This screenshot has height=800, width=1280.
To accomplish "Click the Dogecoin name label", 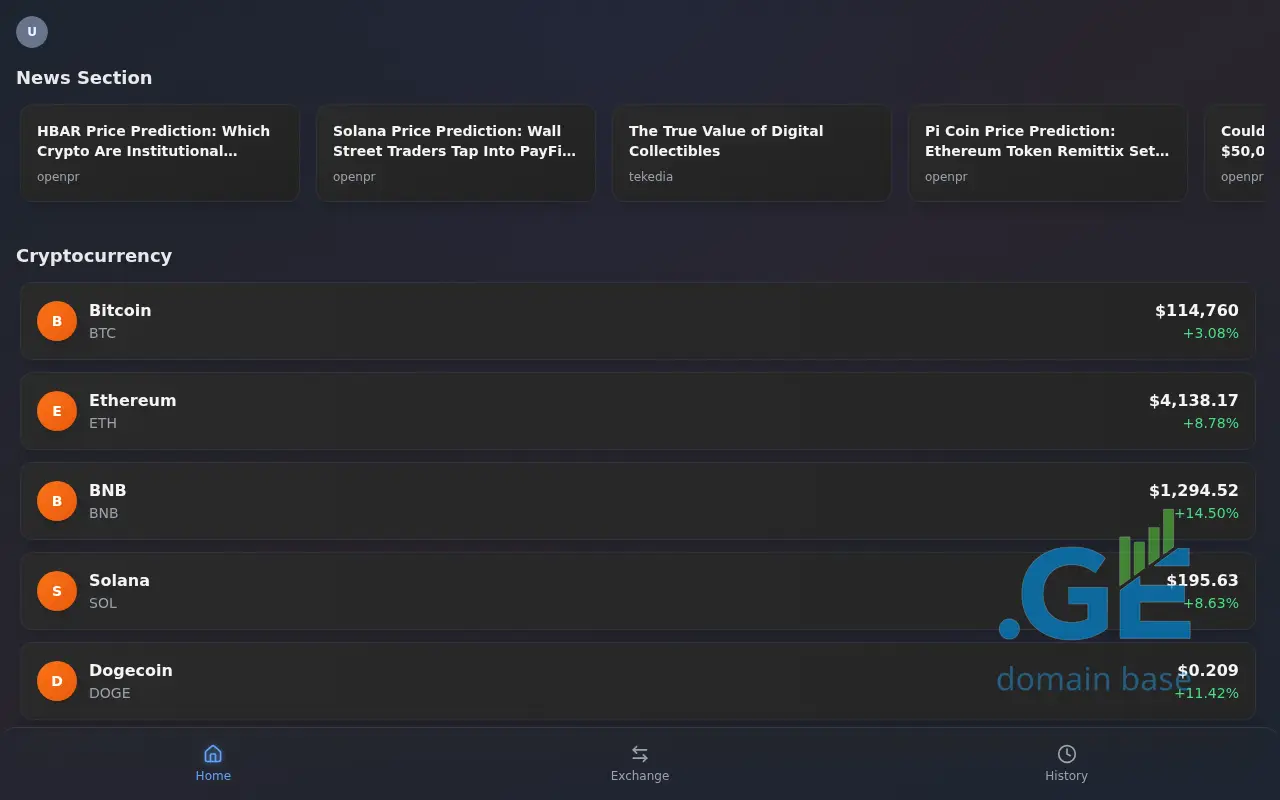I will pos(131,670).
